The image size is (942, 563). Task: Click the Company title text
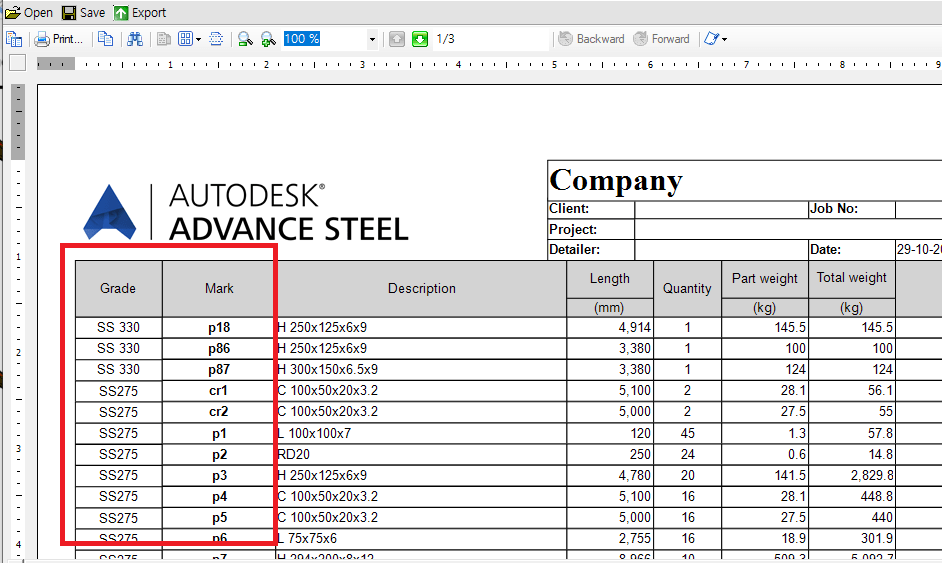(616, 180)
